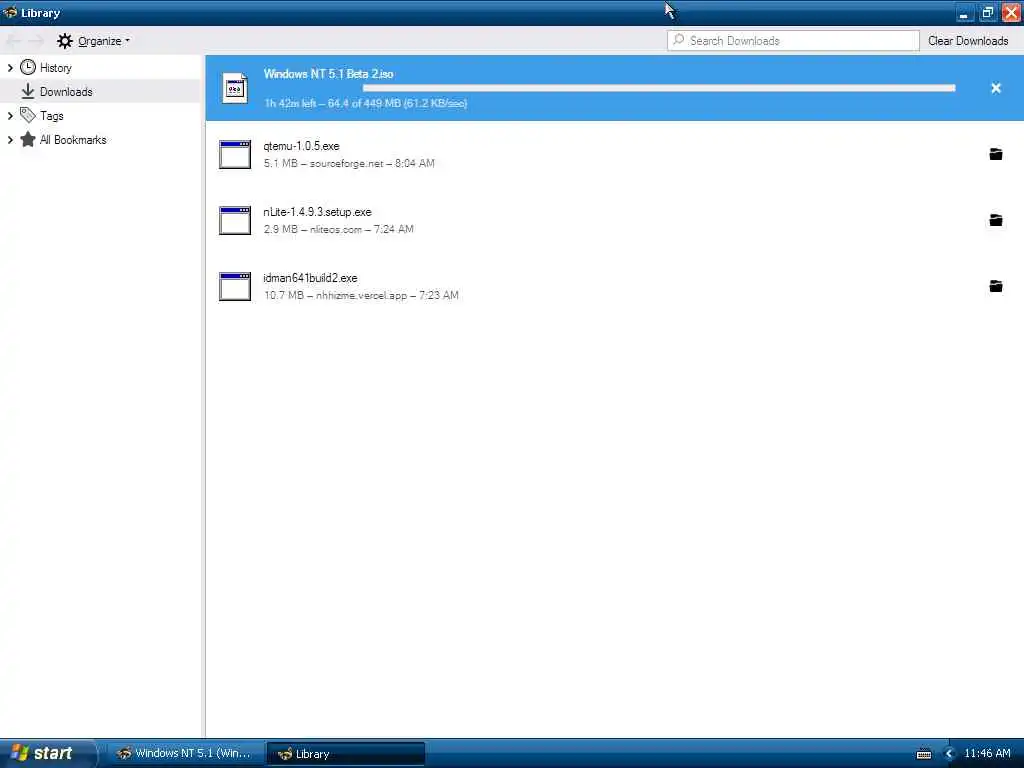Click the History clock icon
Screen dimensions: 1024x768
[28, 67]
